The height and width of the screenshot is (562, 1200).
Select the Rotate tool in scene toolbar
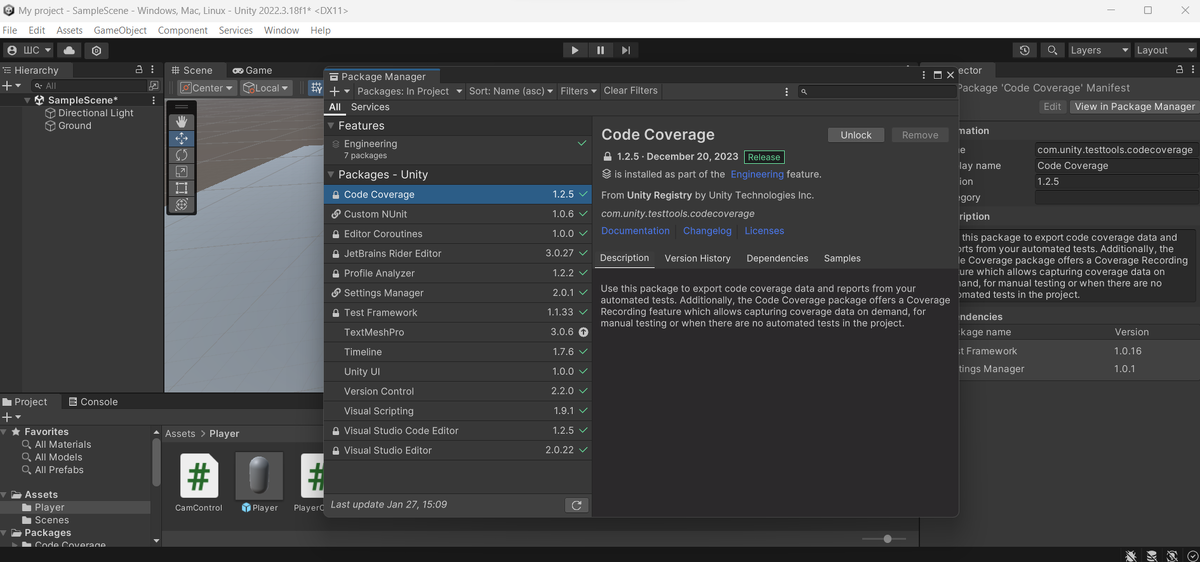click(x=181, y=155)
